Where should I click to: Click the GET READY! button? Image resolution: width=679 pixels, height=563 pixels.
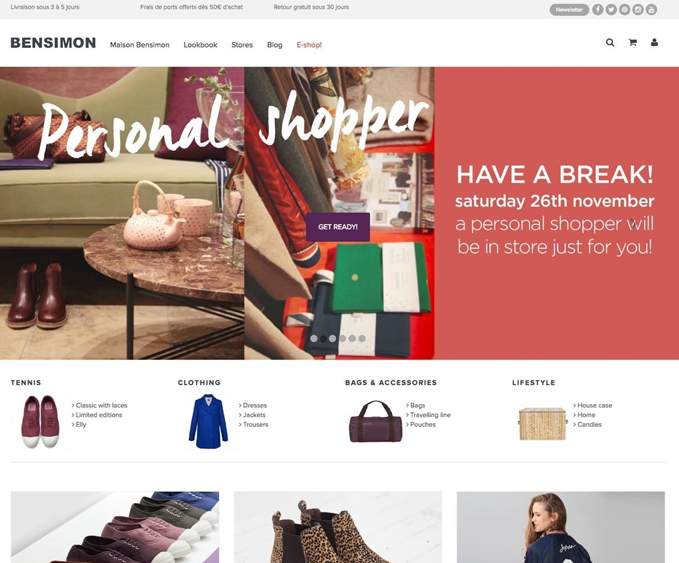click(338, 227)
